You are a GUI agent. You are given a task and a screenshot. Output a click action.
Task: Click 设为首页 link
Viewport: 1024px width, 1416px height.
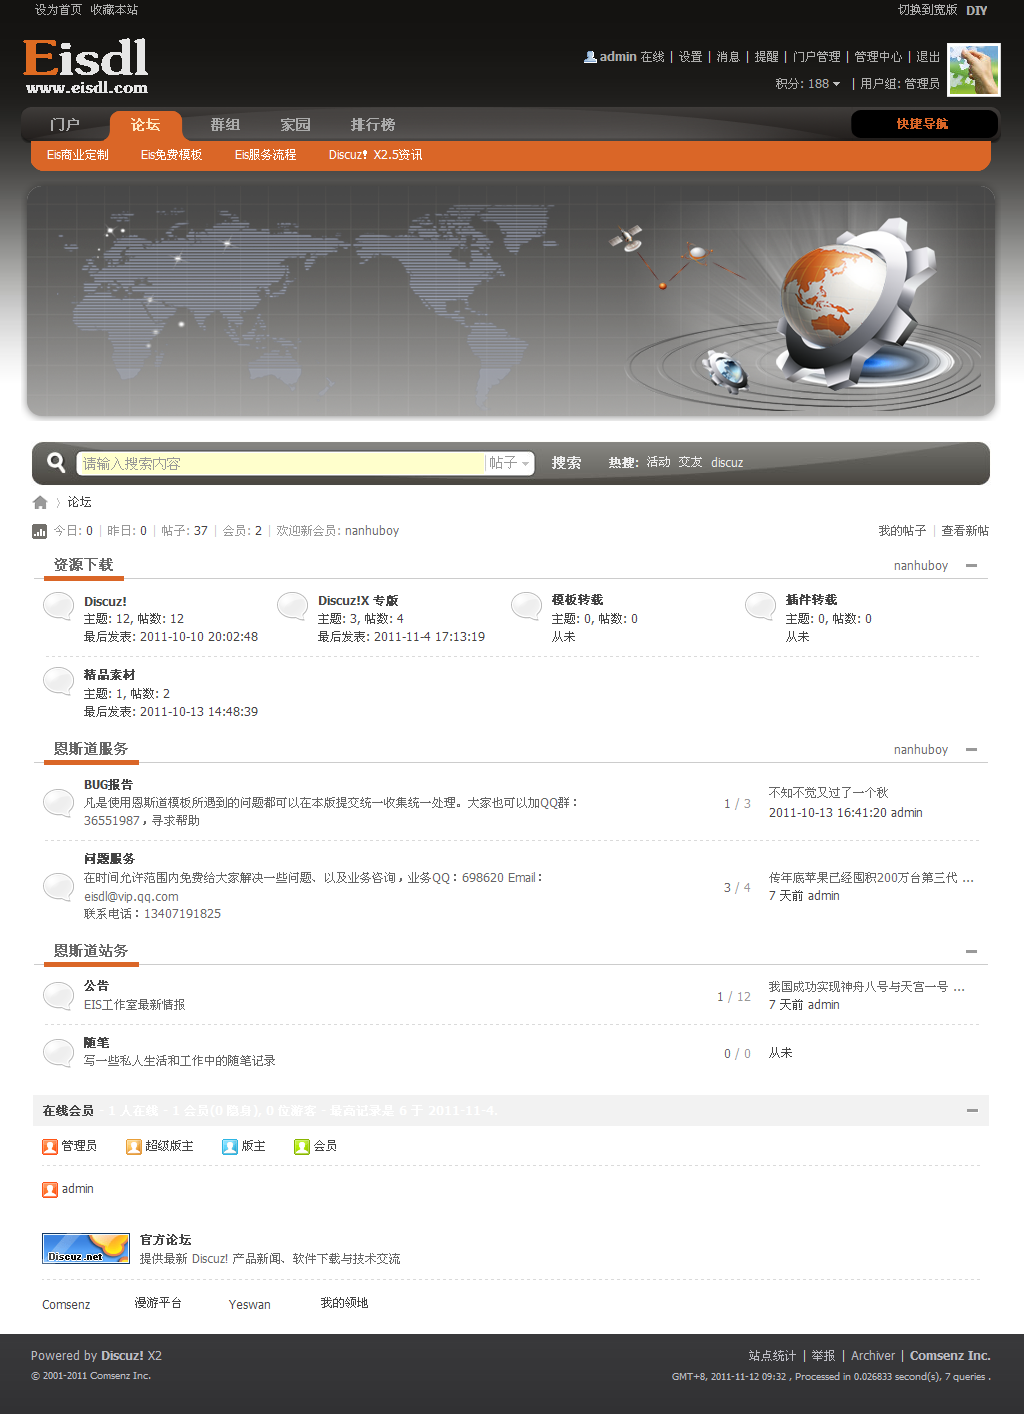pos(58,10)
